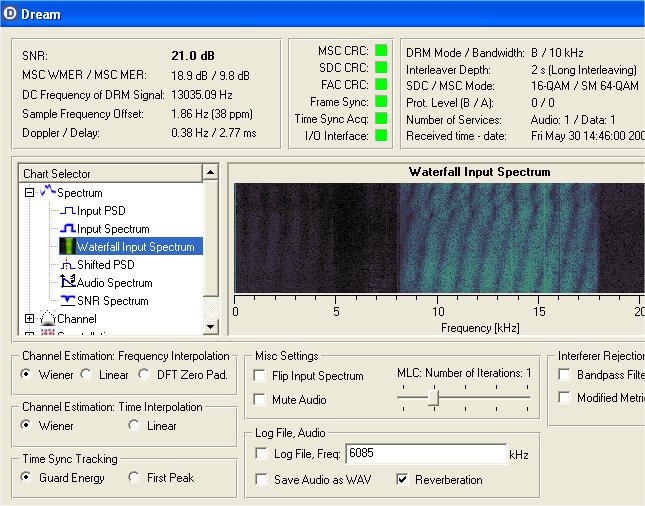Click the SNR Spectrum chart icon
Viewport: 645px width, 506px height.
coord(67,301)
